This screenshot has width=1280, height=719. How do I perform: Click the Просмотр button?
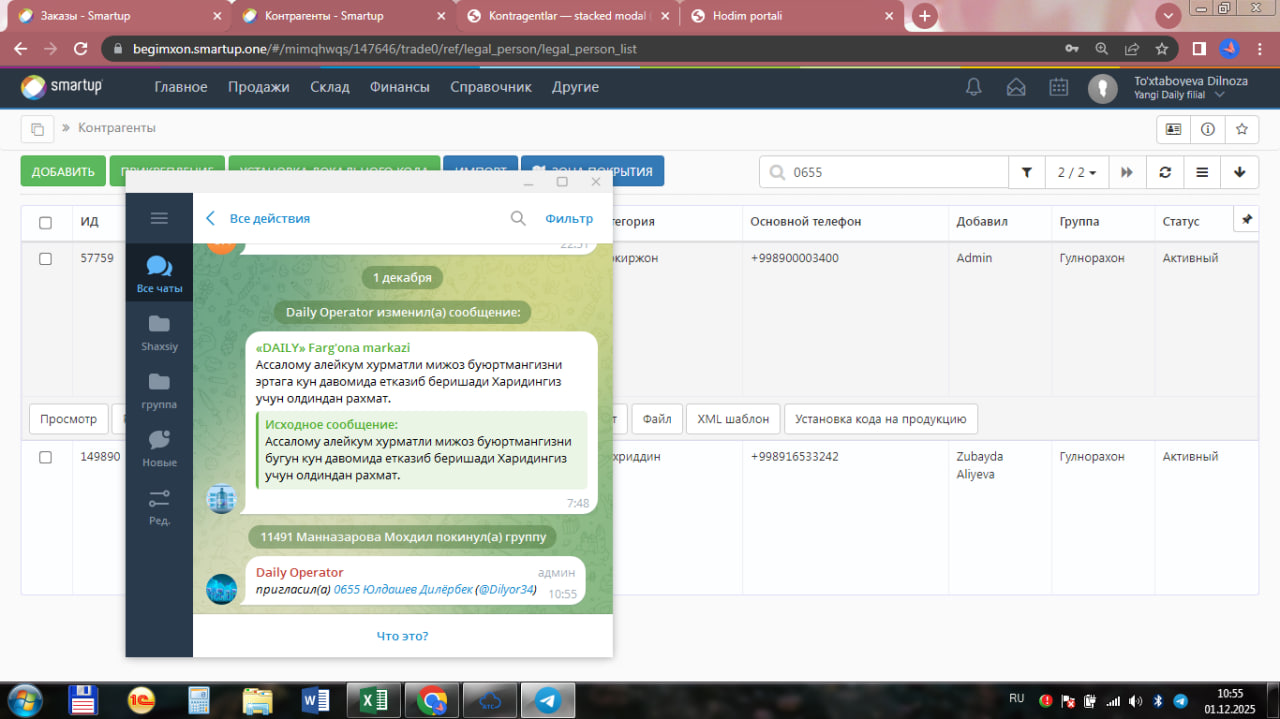click(69, 419)
